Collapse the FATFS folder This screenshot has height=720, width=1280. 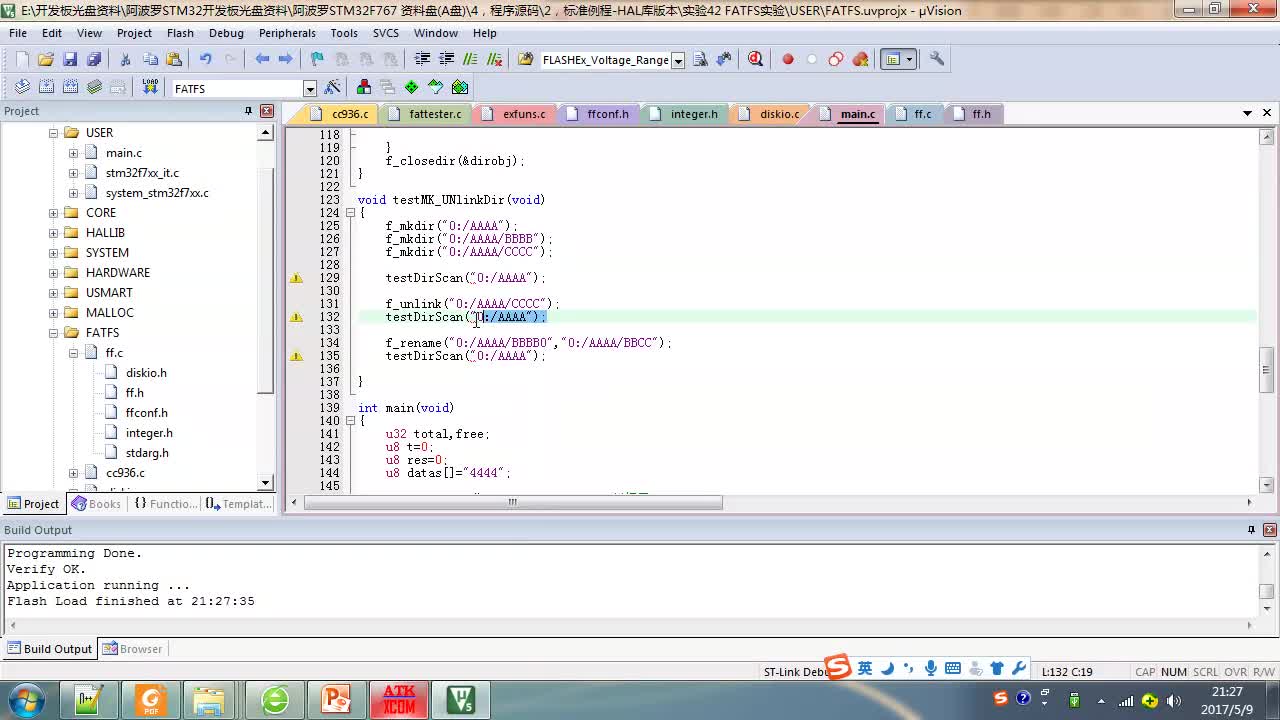click(53, 333)
